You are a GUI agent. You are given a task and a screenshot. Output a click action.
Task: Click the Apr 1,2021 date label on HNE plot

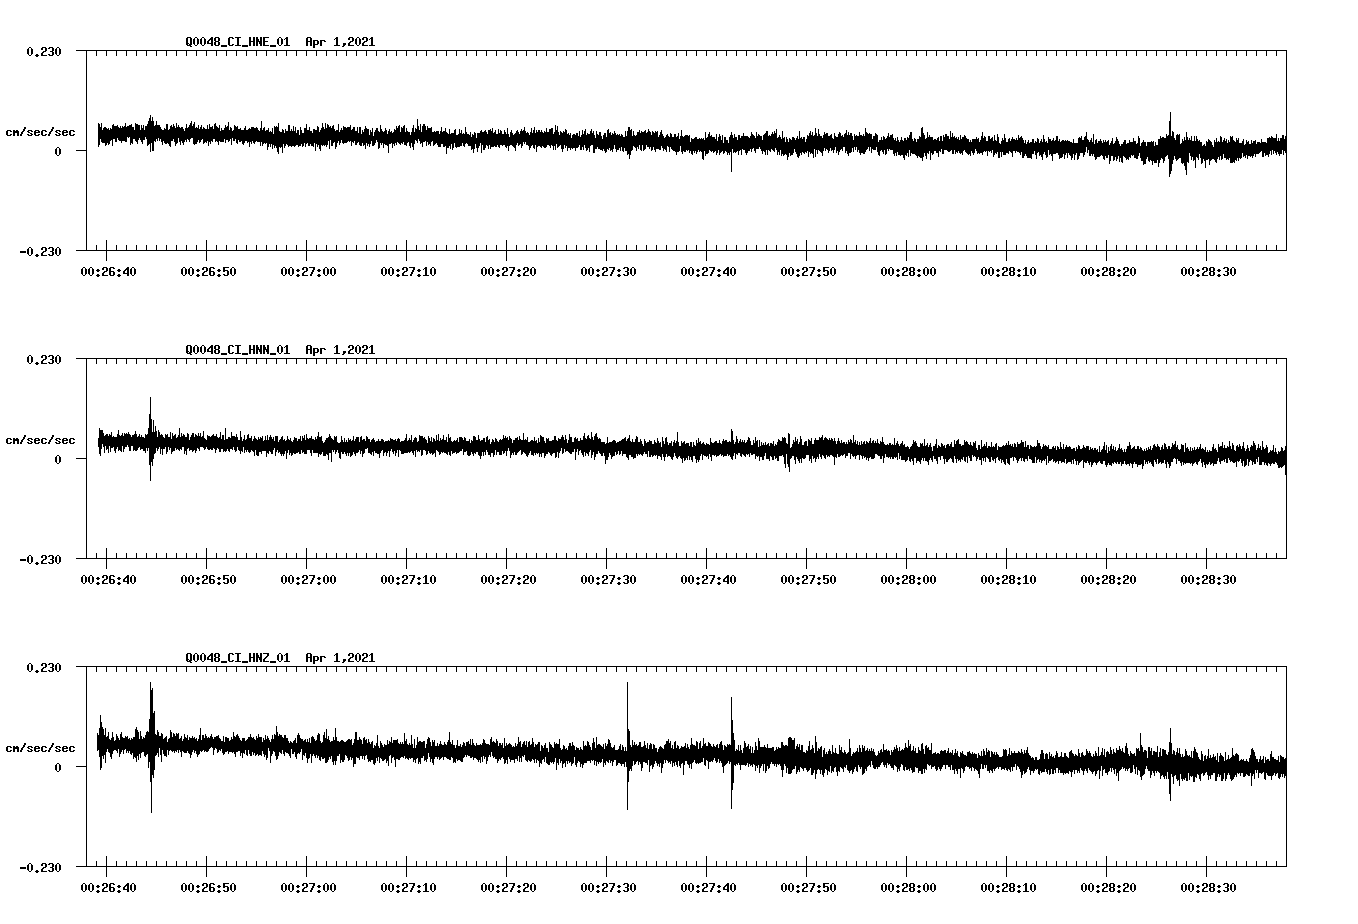(340, 42)
